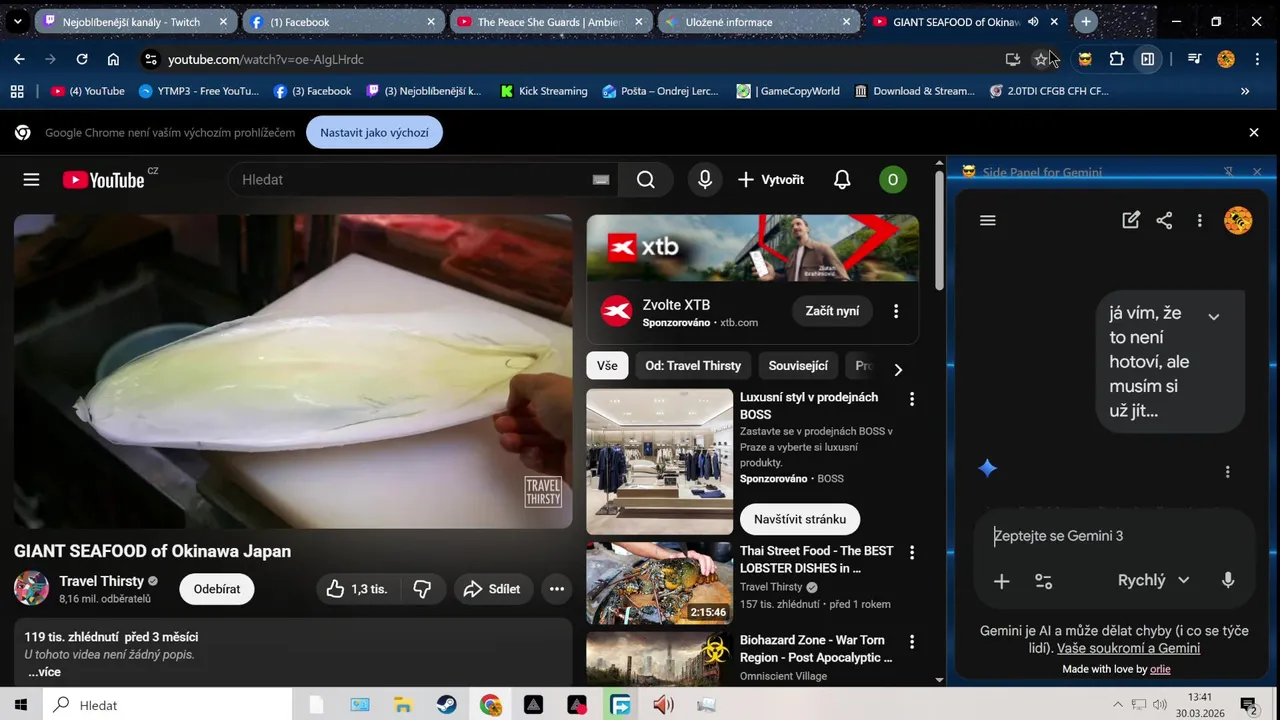The width and height of the screenshot is (1280, 720).
Task: Open options for Thai Street Food video
Action: [911, 553]
